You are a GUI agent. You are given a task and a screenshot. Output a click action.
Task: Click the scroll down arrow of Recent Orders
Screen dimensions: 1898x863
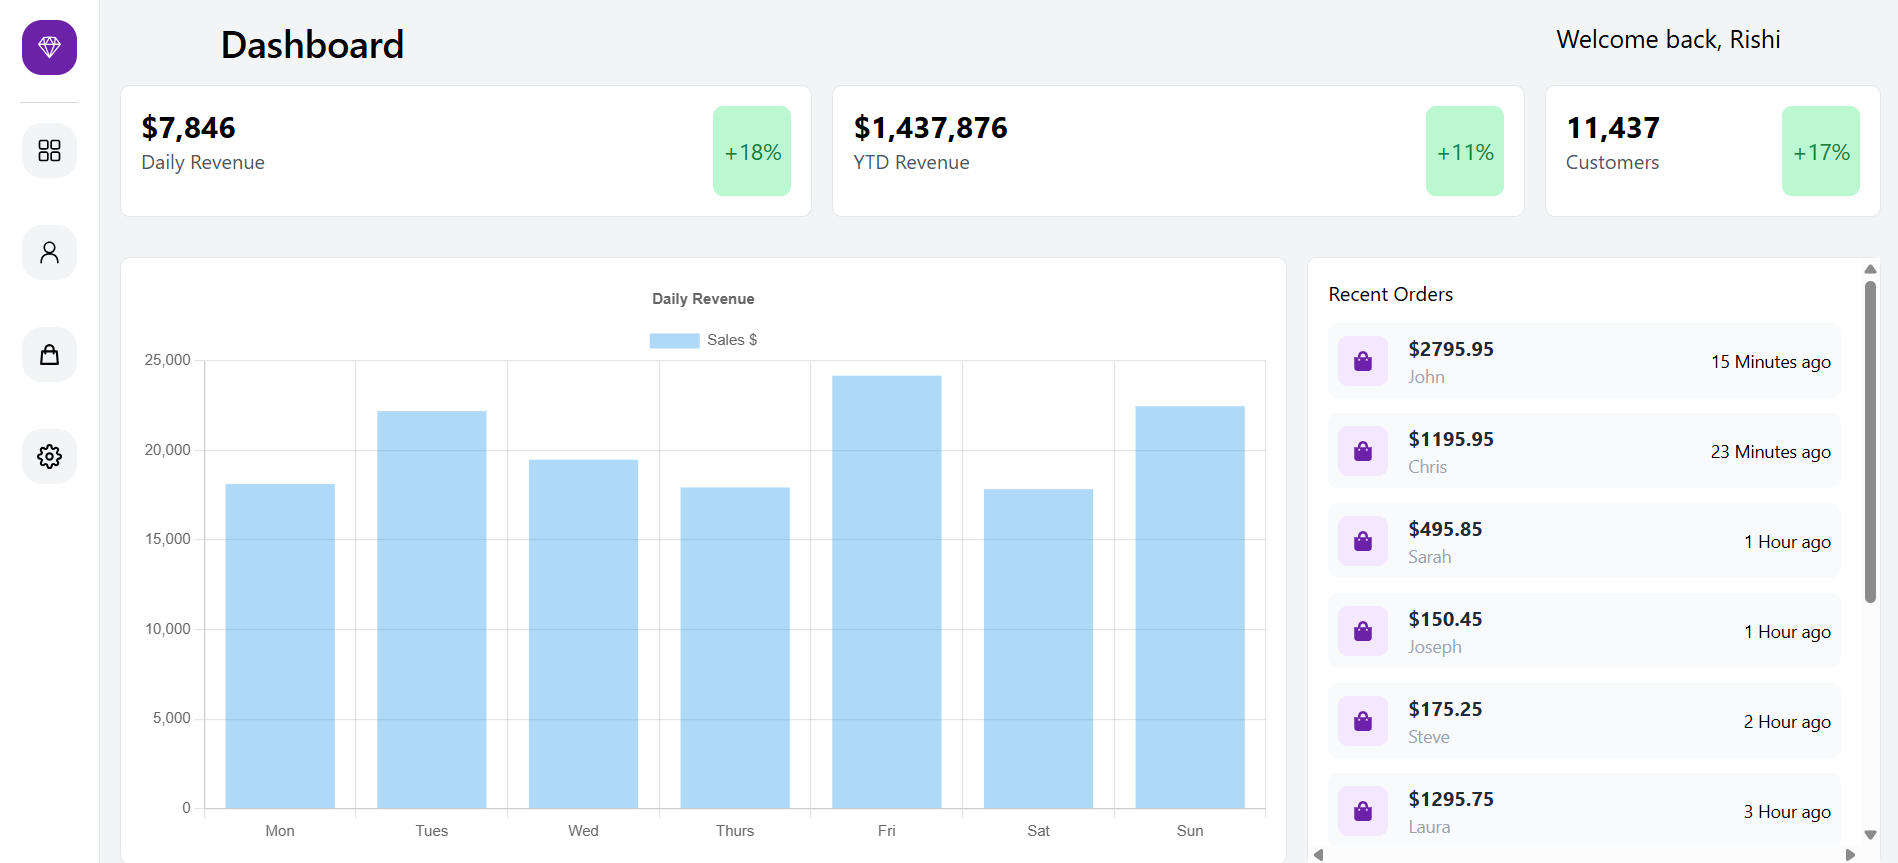(1870, 835)
